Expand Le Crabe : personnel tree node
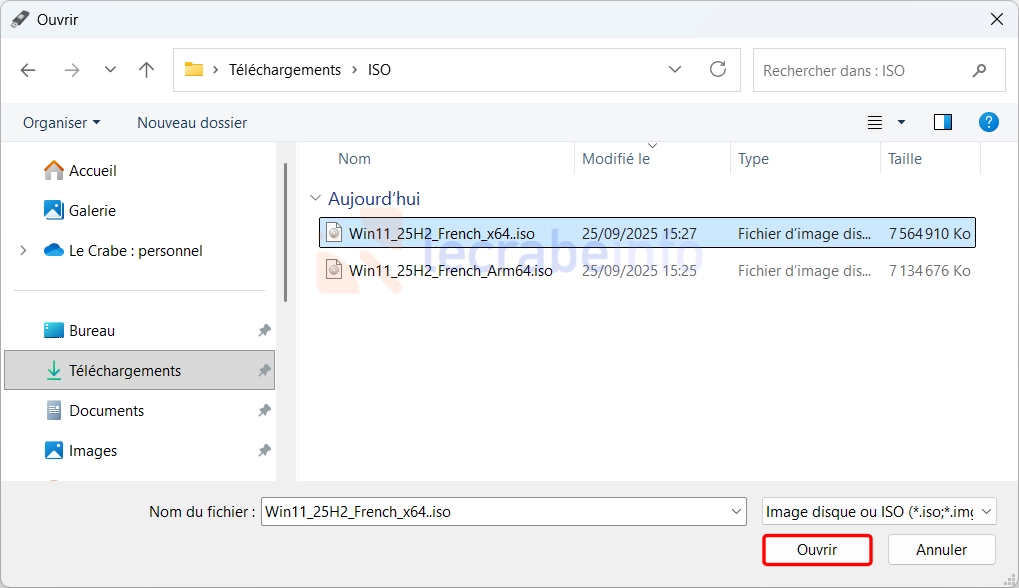The width and height of the screenshot is (1019, 588). [x=23, y=251]
